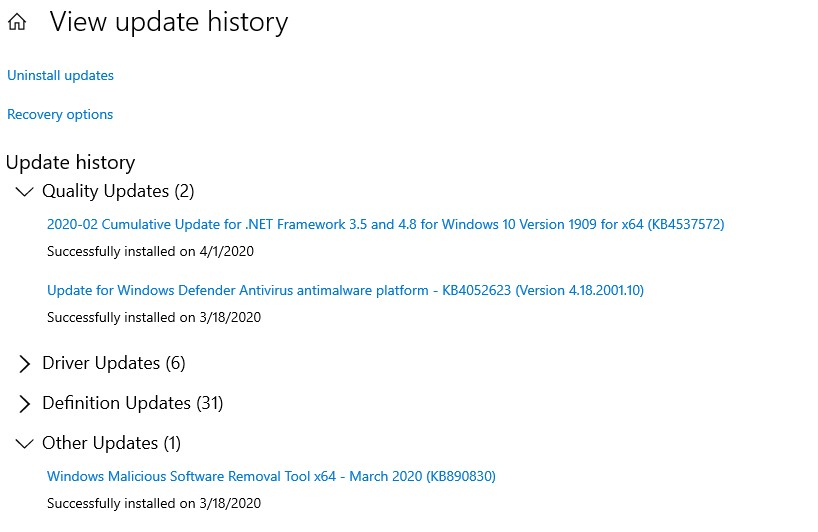Collapse Quality Updates using its chevron
This screenshot has width=818, height=532.
pos(24,191)
